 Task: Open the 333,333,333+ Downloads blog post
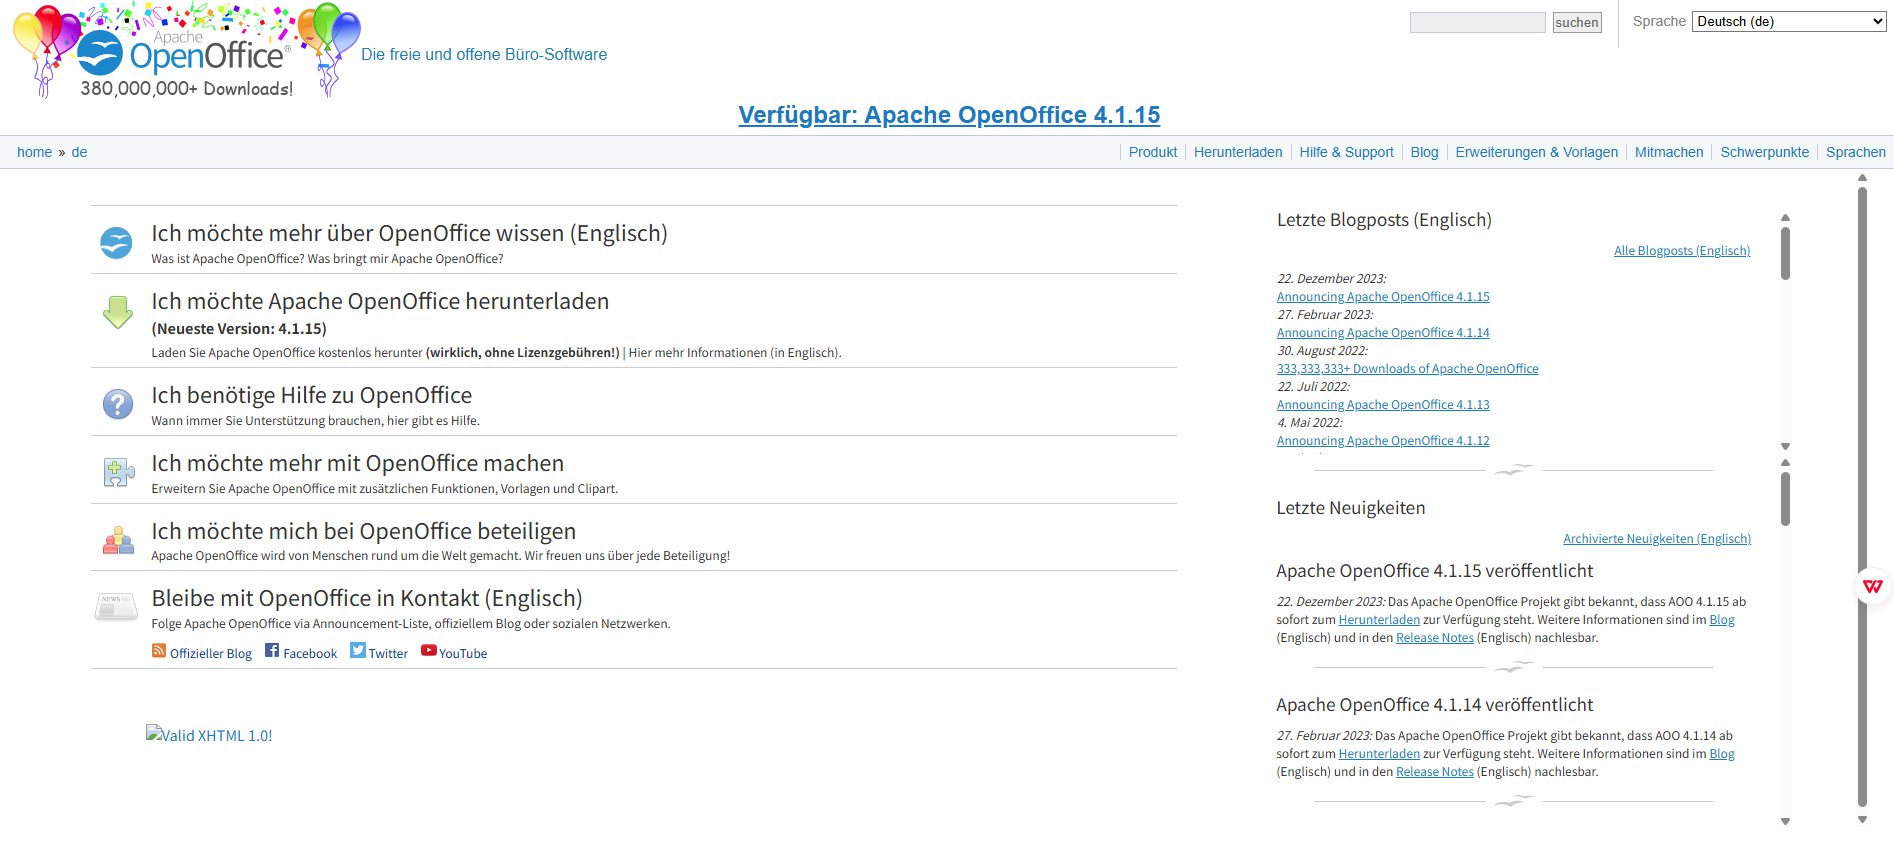coord(1408,369)
